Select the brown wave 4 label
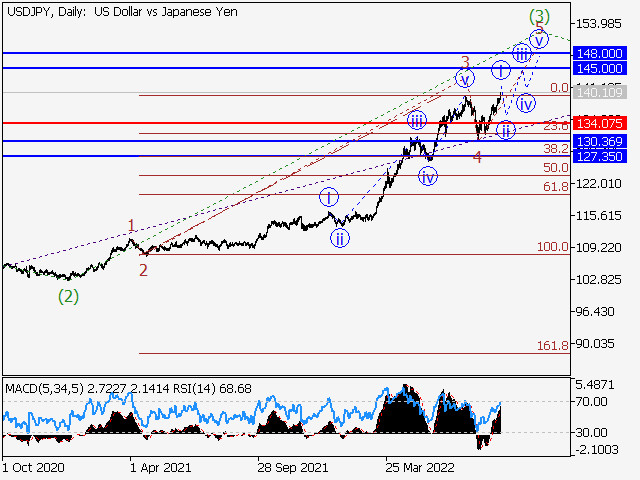This screenshot has height=480, width=640. tap(477, 157)
